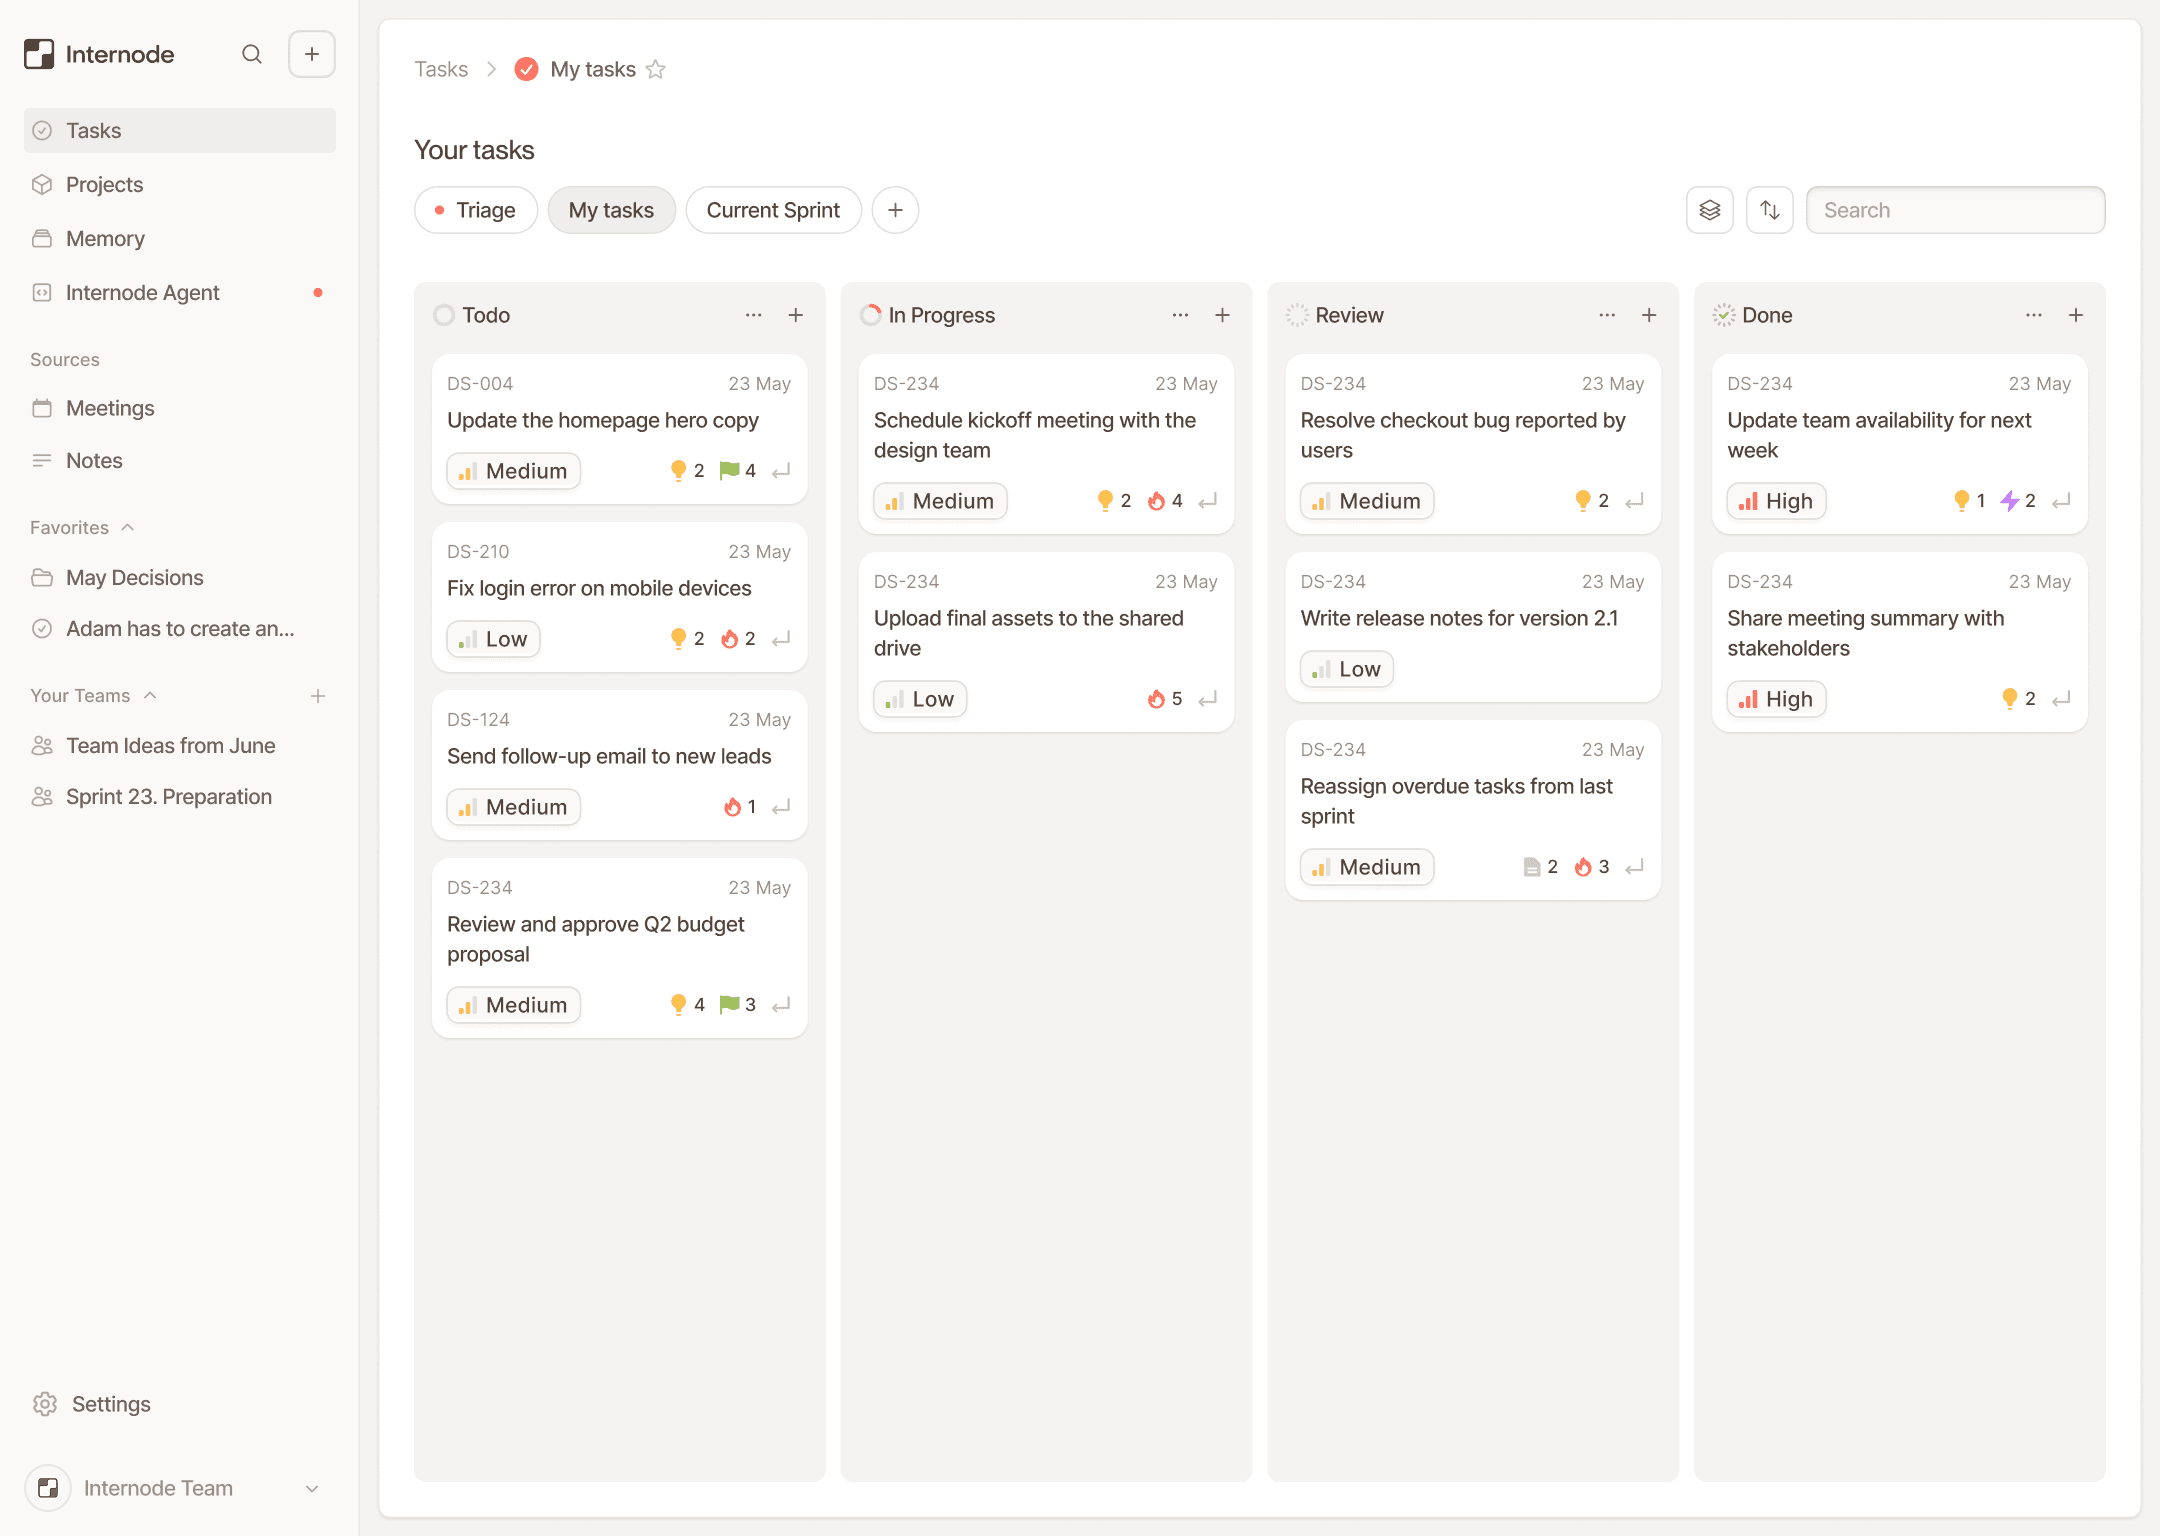Click the plus button beside the Internode logo
The image size is (2160, 1536).
(312, 54)
